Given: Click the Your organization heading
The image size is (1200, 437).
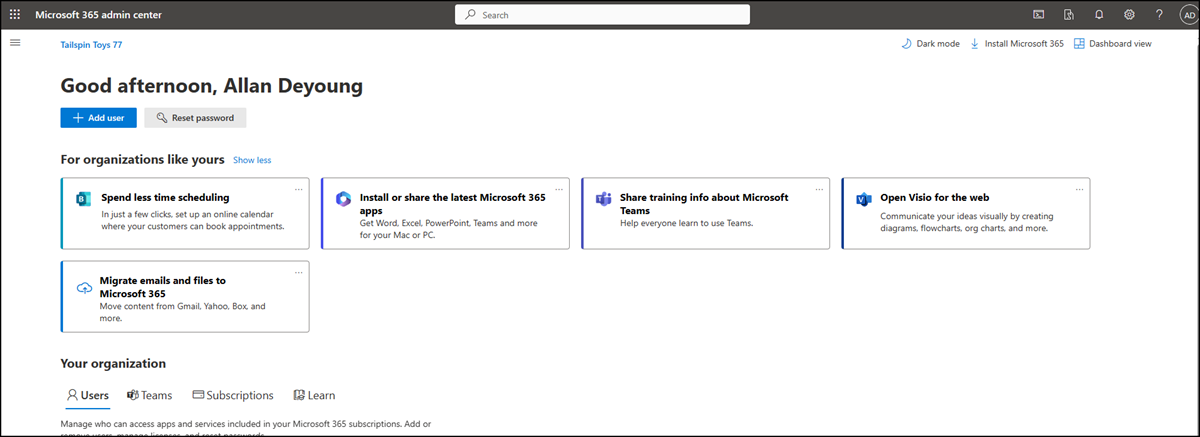Looking at the screenshot, I should click(113, 364).
